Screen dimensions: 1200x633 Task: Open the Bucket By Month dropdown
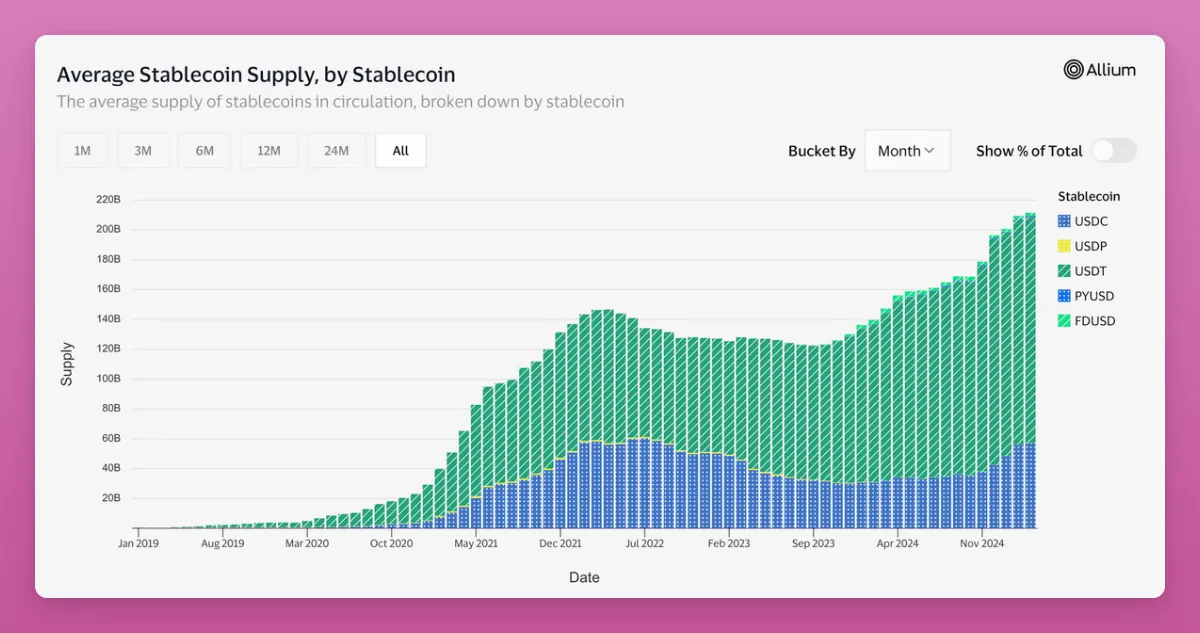[x=907, y=151]
